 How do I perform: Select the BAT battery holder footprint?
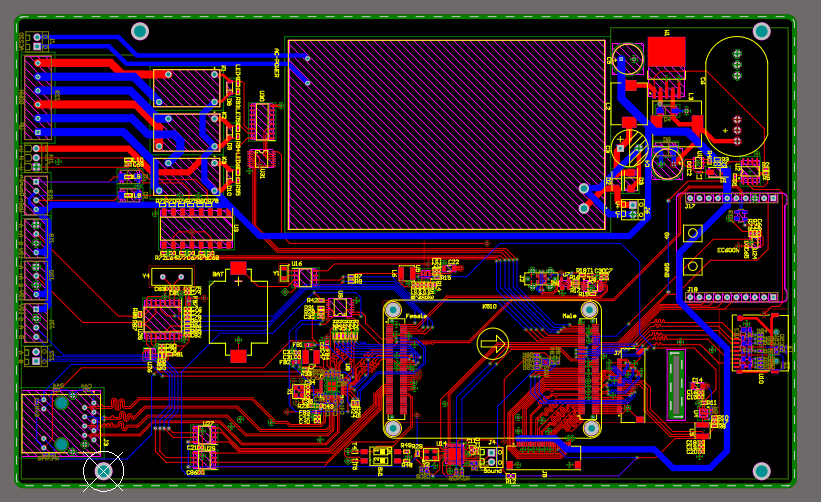(x=238, y=312)
